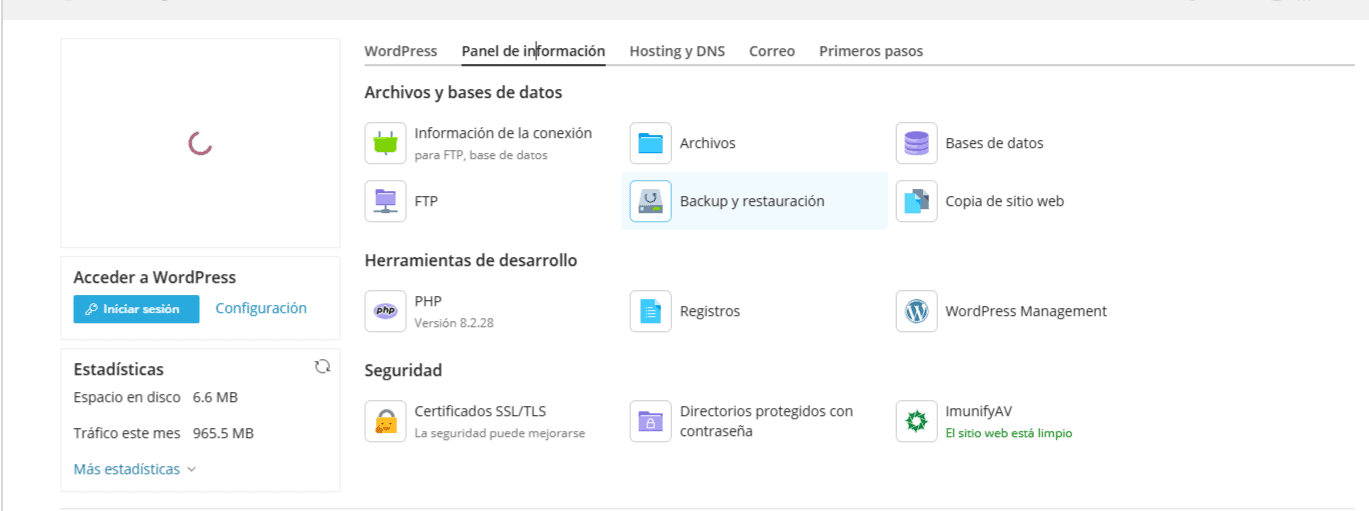
Task: Click the Iniciar sesión button
Action: pyautogui.click(x=137, y=309)
